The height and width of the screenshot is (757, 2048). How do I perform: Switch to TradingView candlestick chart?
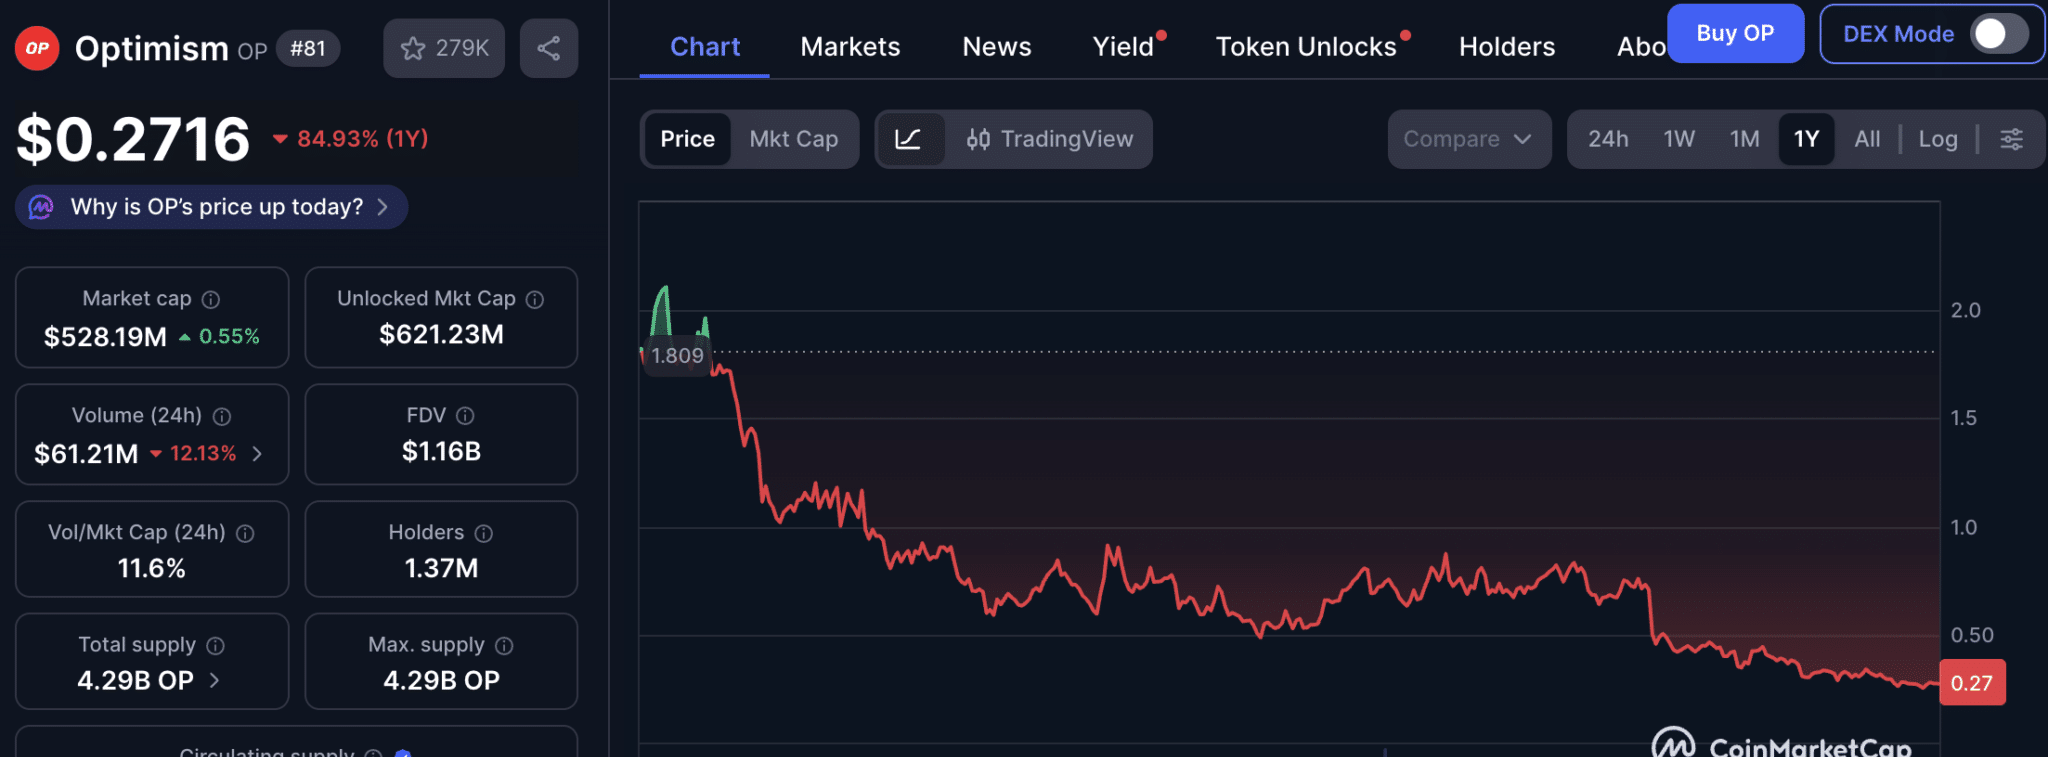(1050, 139)
